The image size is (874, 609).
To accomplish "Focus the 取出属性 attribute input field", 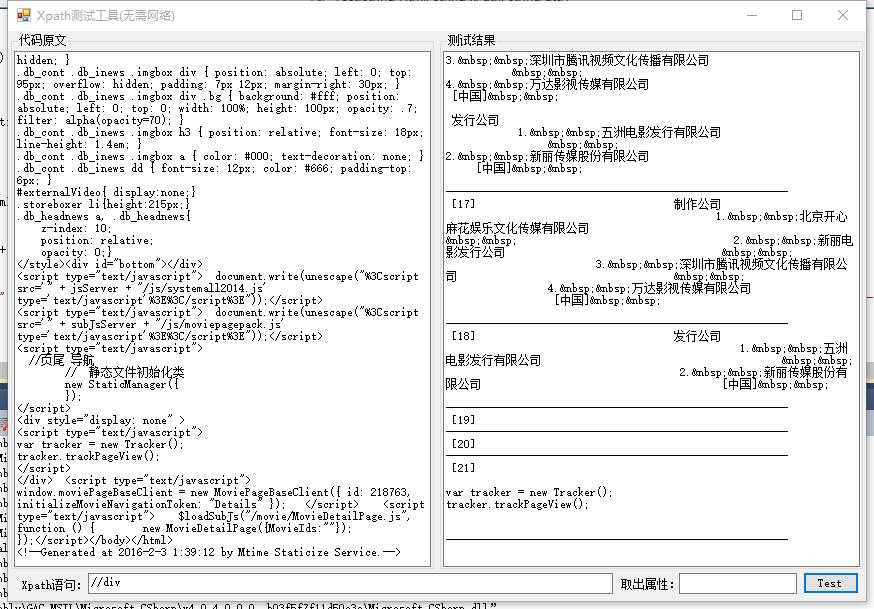I will (737, 583).
